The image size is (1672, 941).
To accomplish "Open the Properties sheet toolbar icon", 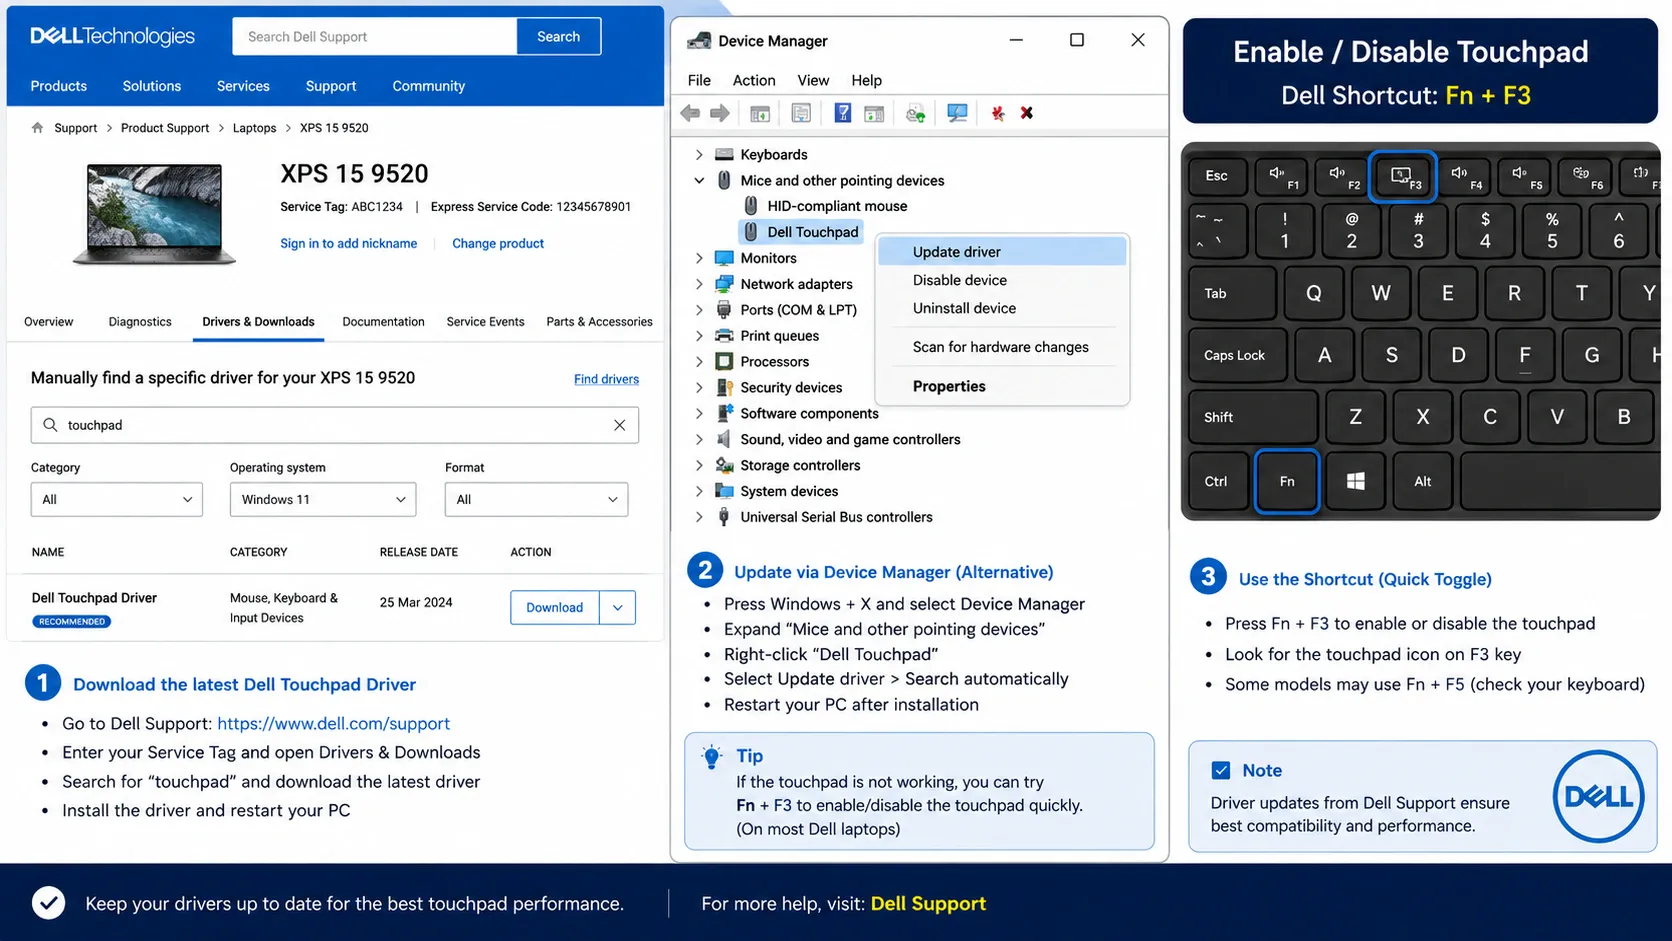I will [801, 113].
